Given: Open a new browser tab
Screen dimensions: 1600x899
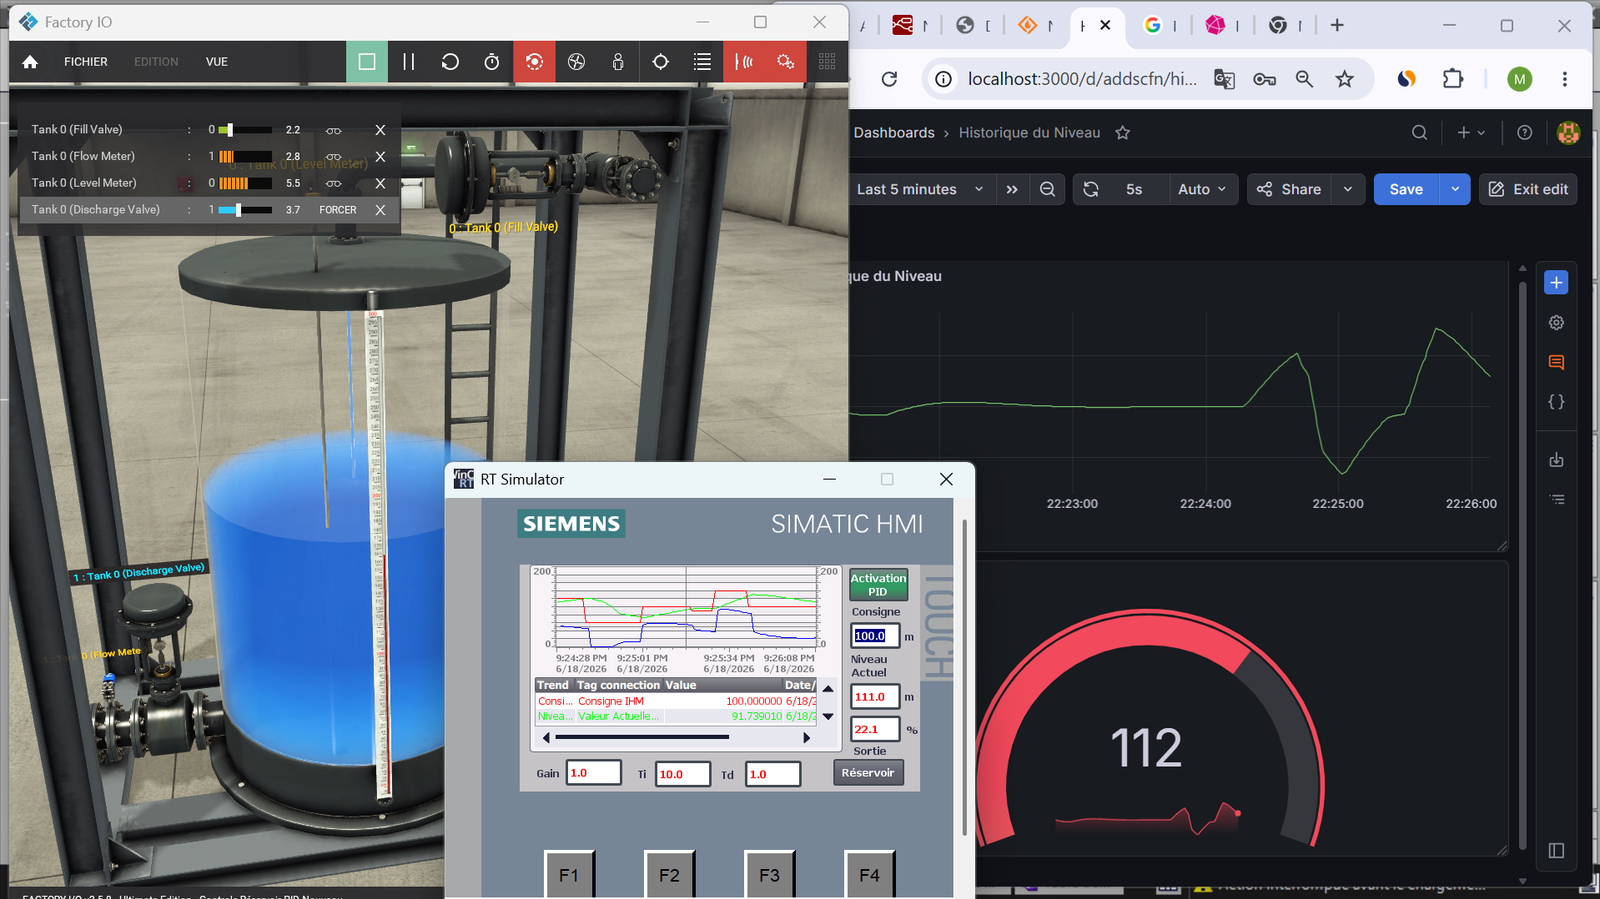Looking at the screenshot, I should [x=1337, y=25].
